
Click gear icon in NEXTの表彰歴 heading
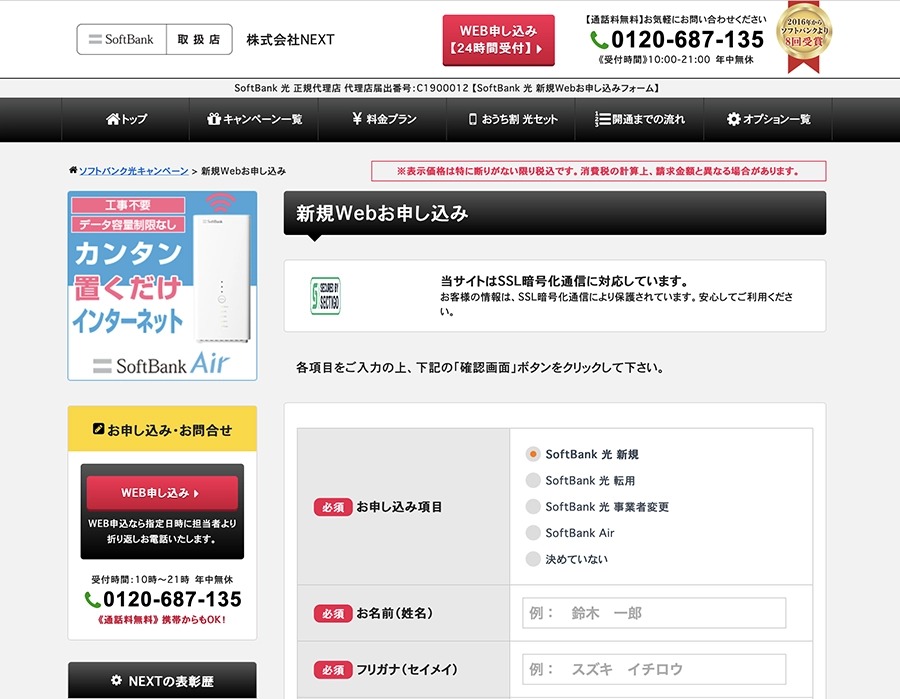117,680
